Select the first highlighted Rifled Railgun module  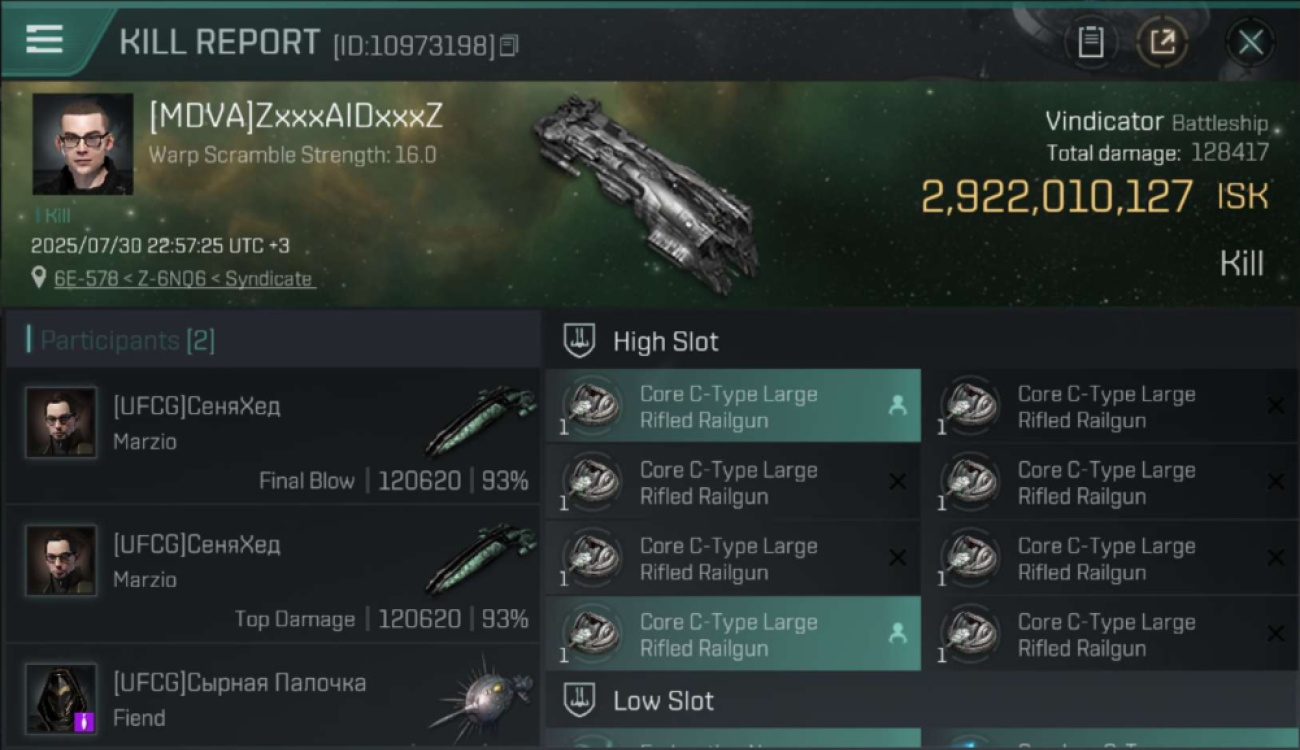click(733, 406)
